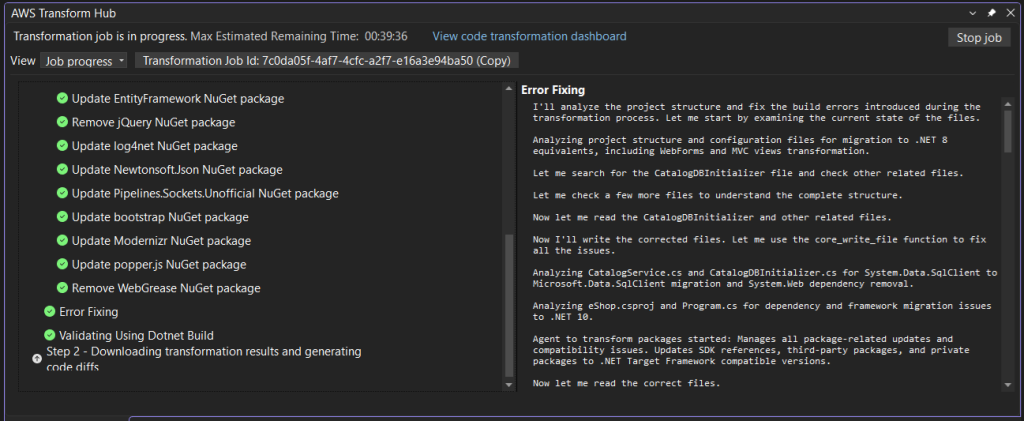Screen dimensions: 1024x421
Task: Select Remove WebGrease NuGet package step
Action: pyautogui.click(x=166, y=288)
